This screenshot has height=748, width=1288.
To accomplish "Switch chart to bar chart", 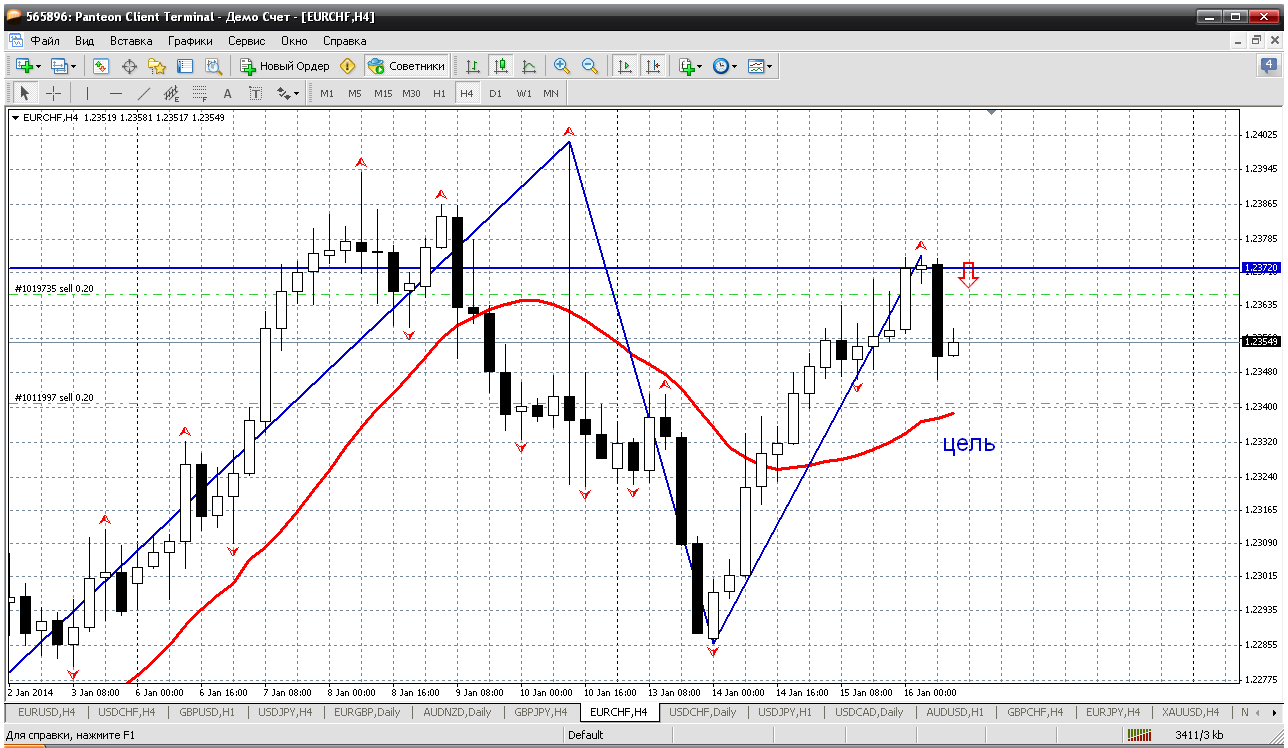I will click(473, 66).
